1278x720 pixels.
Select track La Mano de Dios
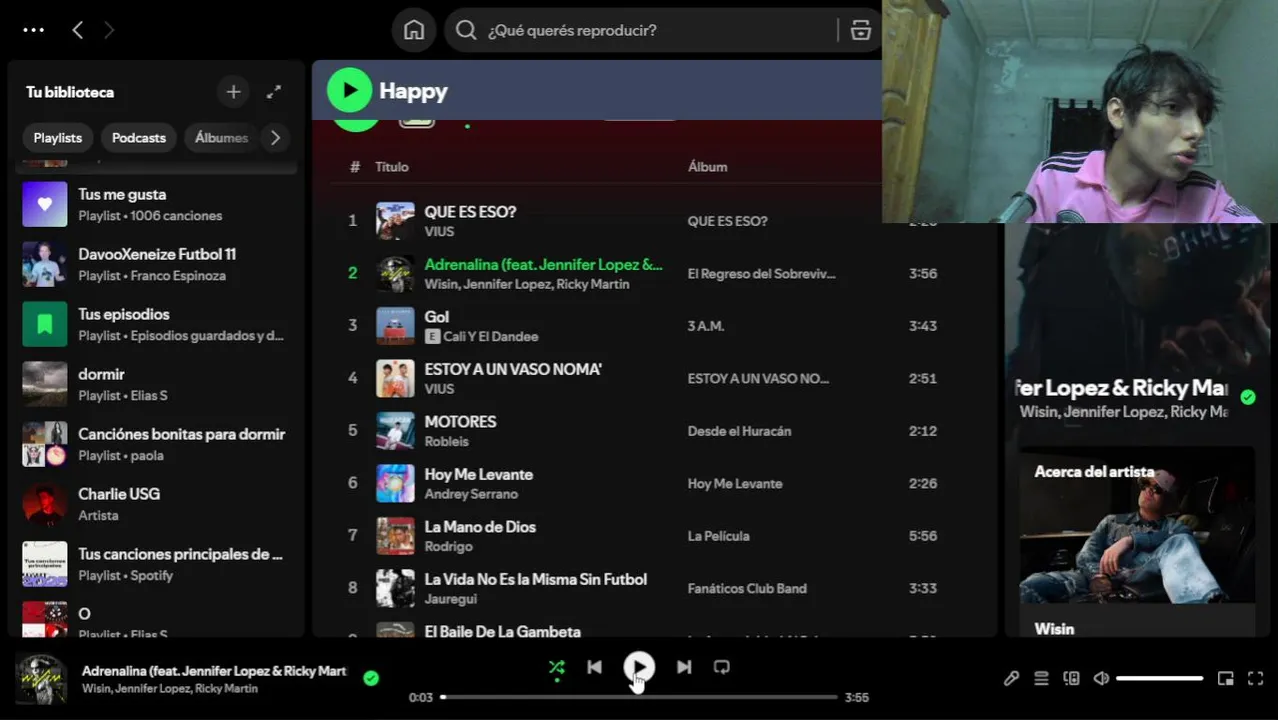[x=480, y=527]
